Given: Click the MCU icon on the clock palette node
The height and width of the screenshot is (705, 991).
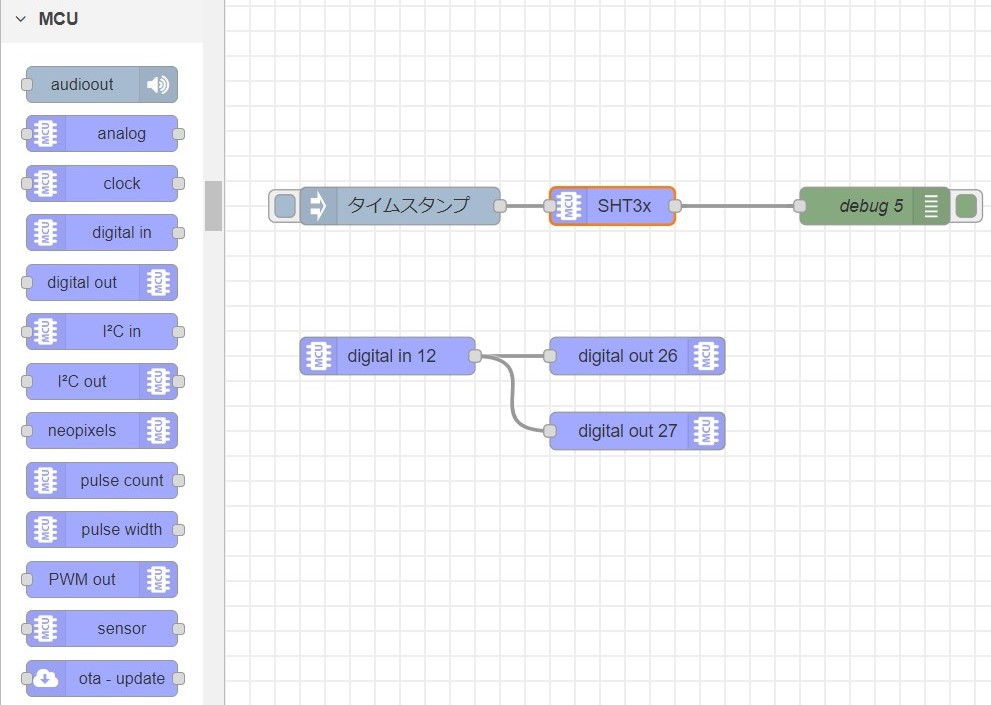Looking at the screenshot, I should tap(44, 183).
